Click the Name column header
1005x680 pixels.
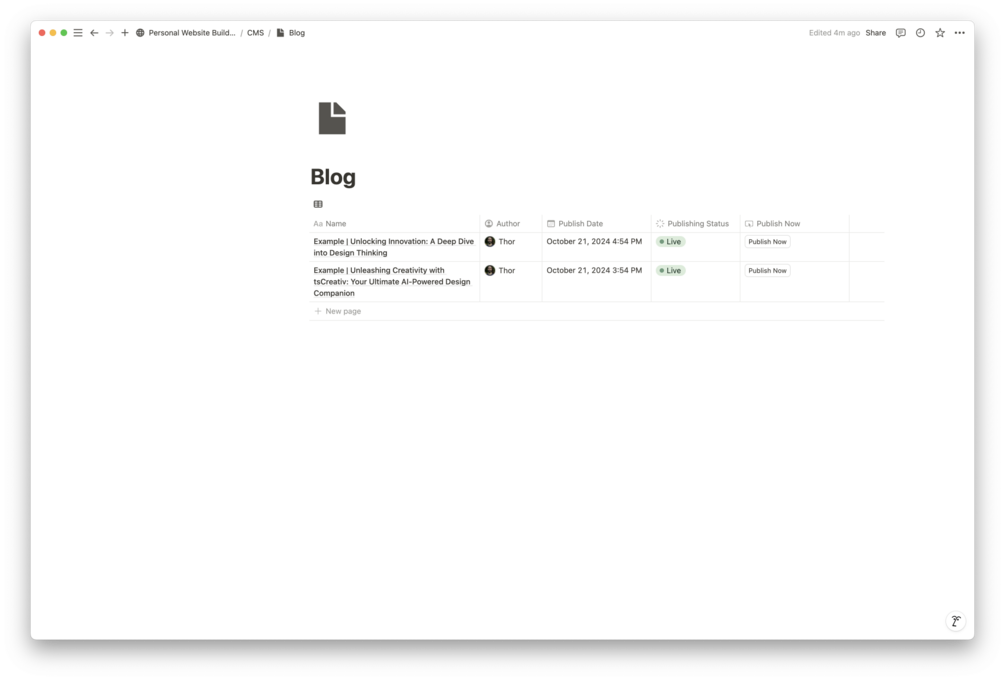[394, 224]
